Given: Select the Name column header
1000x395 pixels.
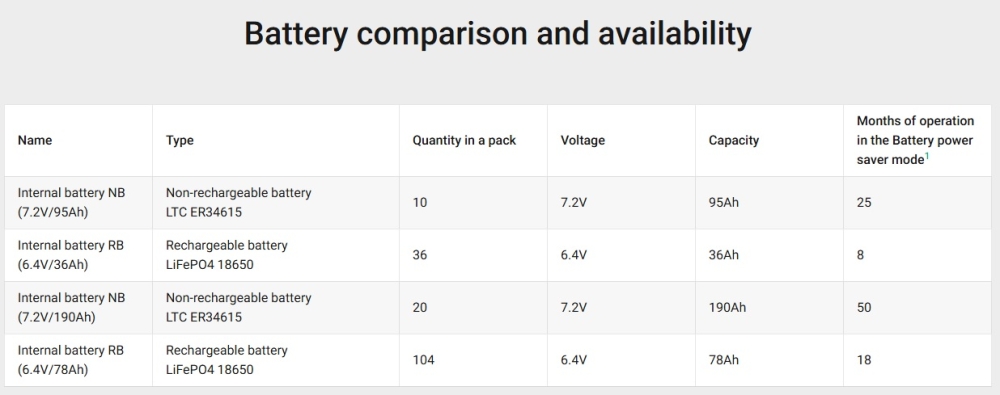Looking at the screenshot, I should pyautogui.click(x=35, y=140).
